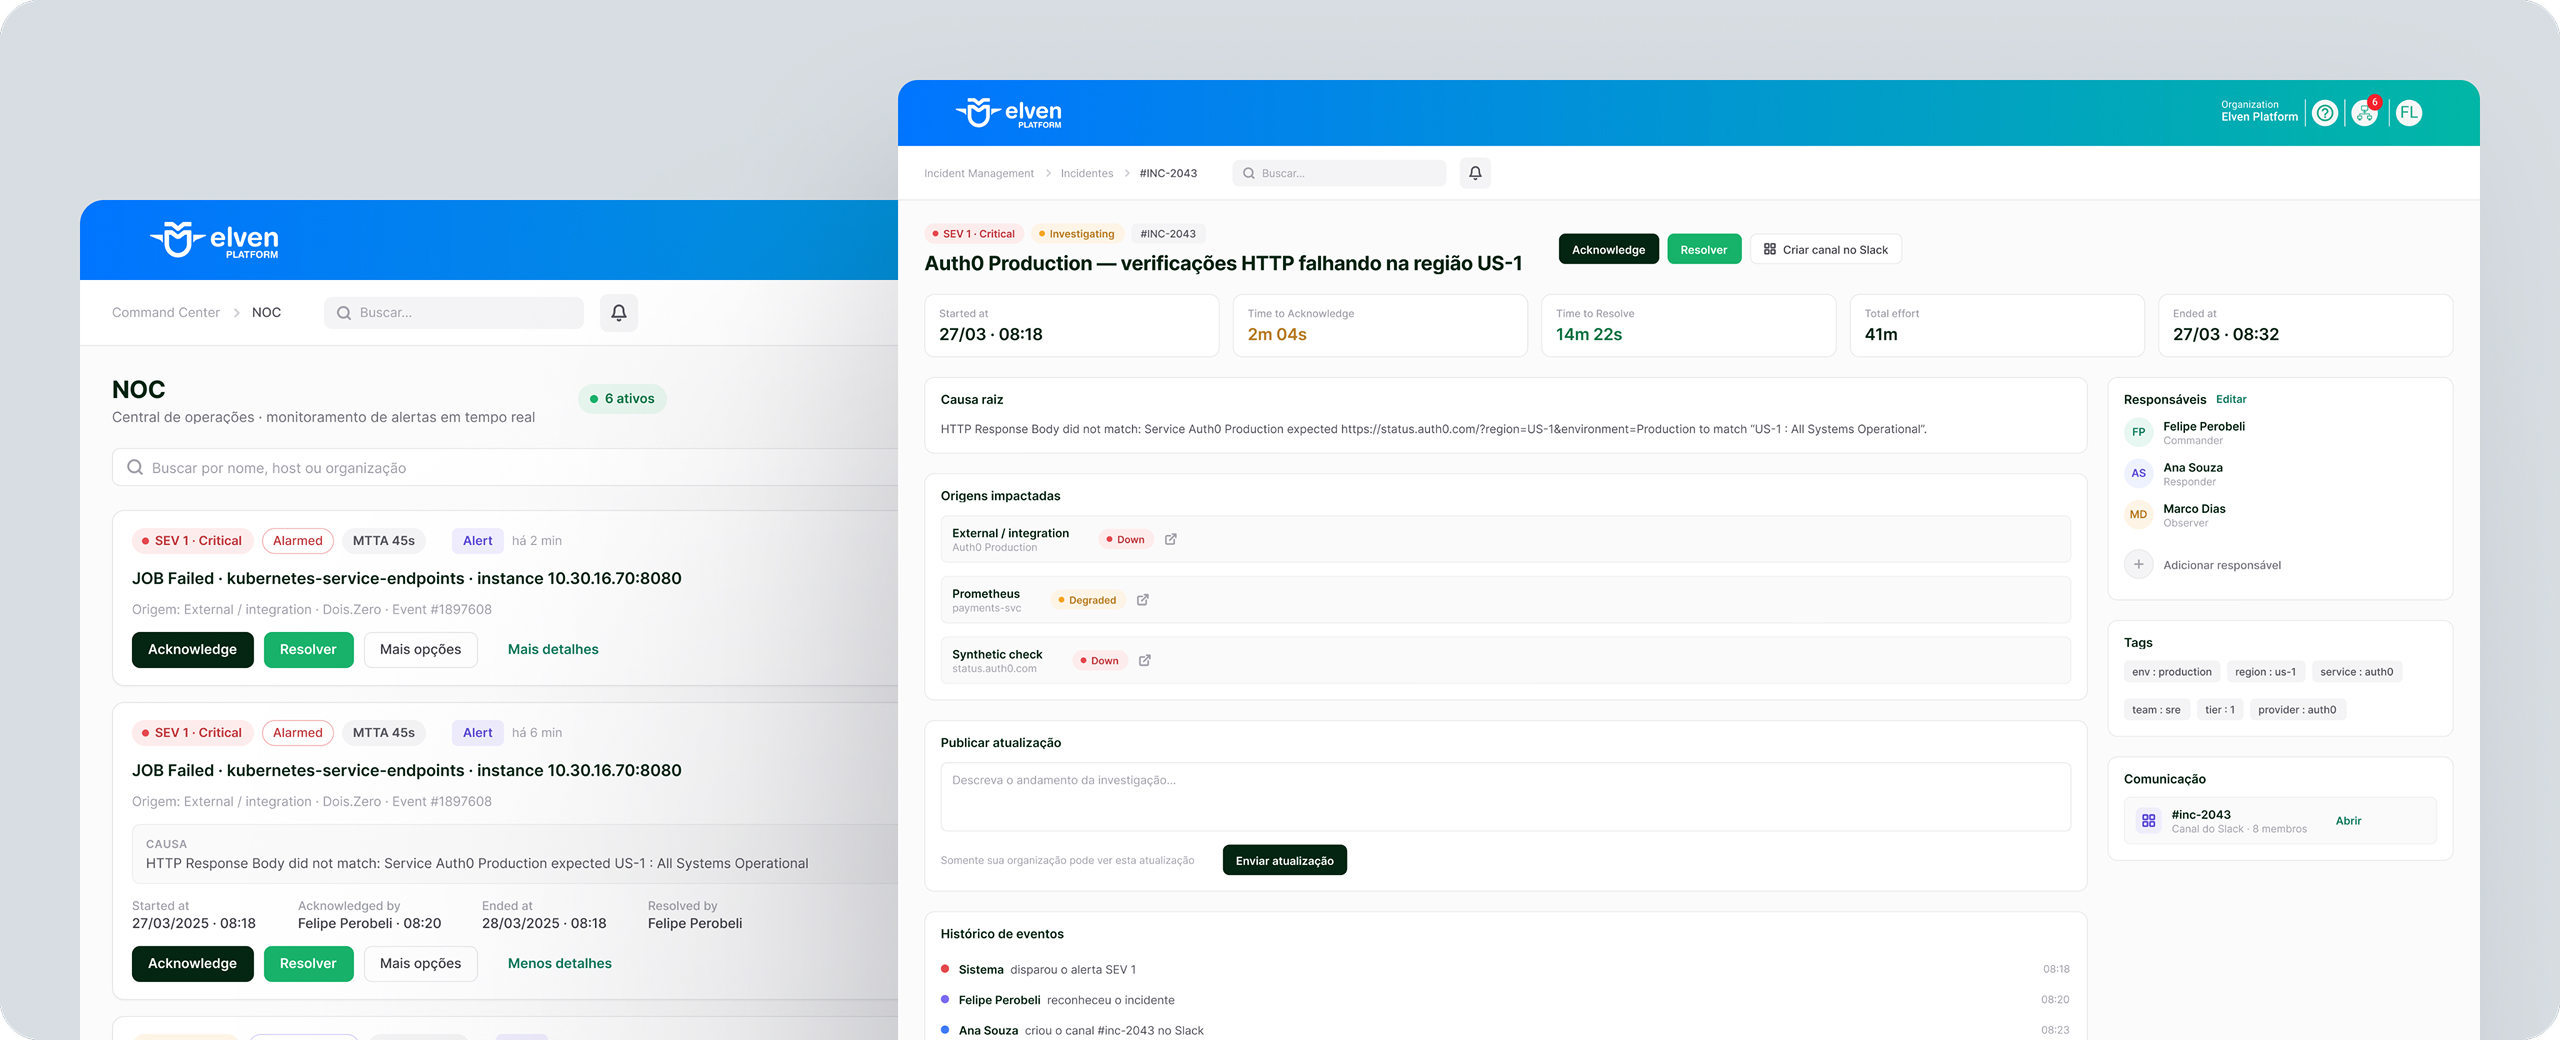Acknowledge the second NOC alert (há 6 min)

193,963
